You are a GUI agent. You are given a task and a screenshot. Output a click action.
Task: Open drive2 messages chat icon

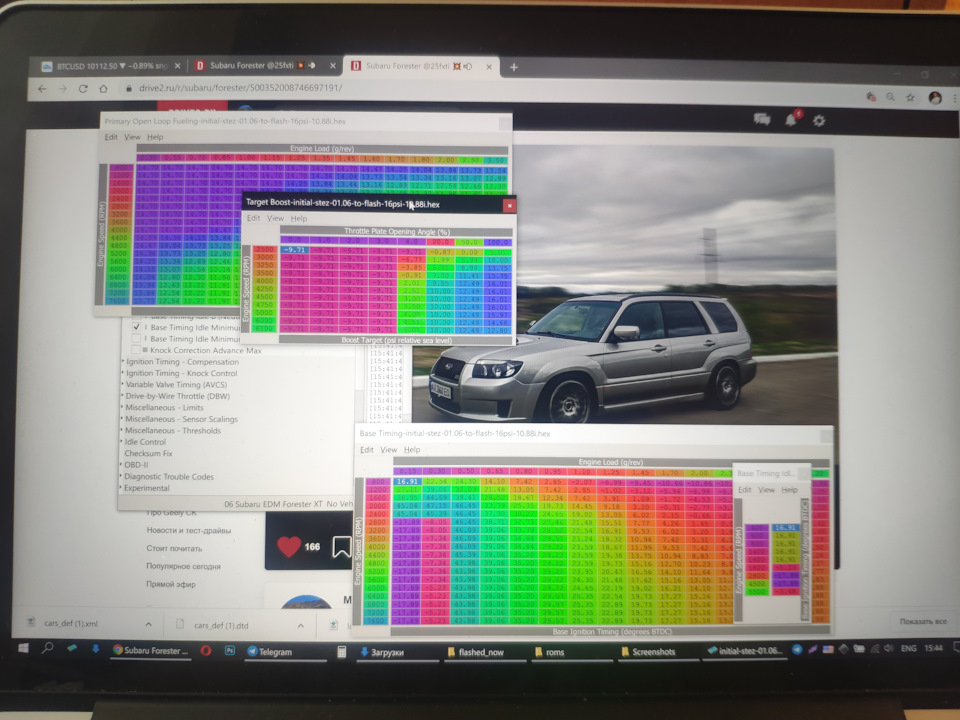coord(762,119)
